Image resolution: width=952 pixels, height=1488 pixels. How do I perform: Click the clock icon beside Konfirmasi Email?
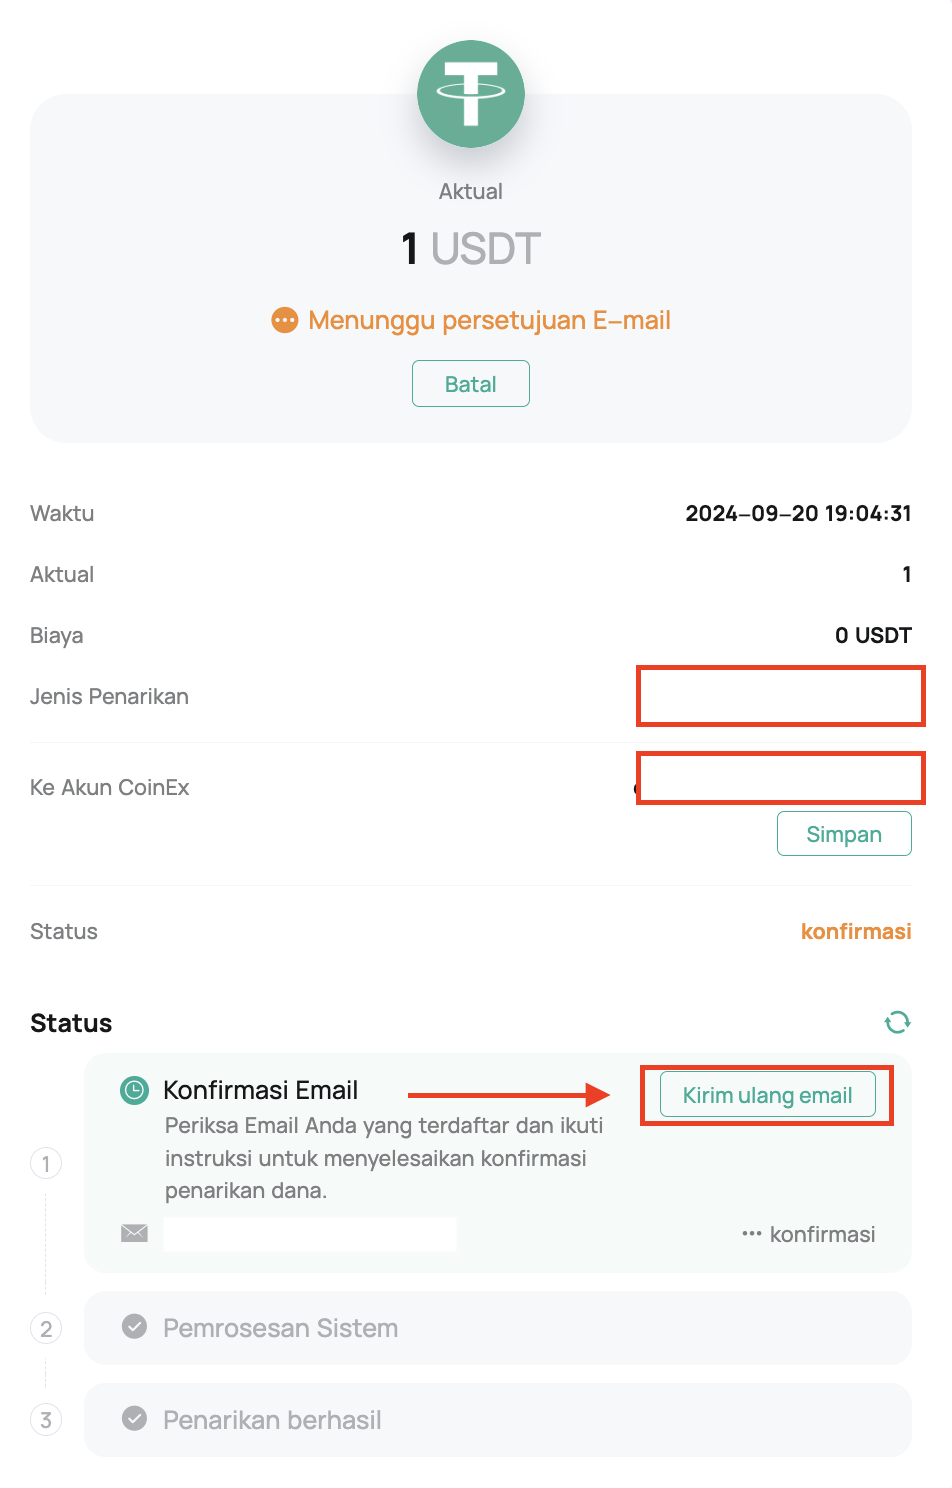(x=134, y=1090)
